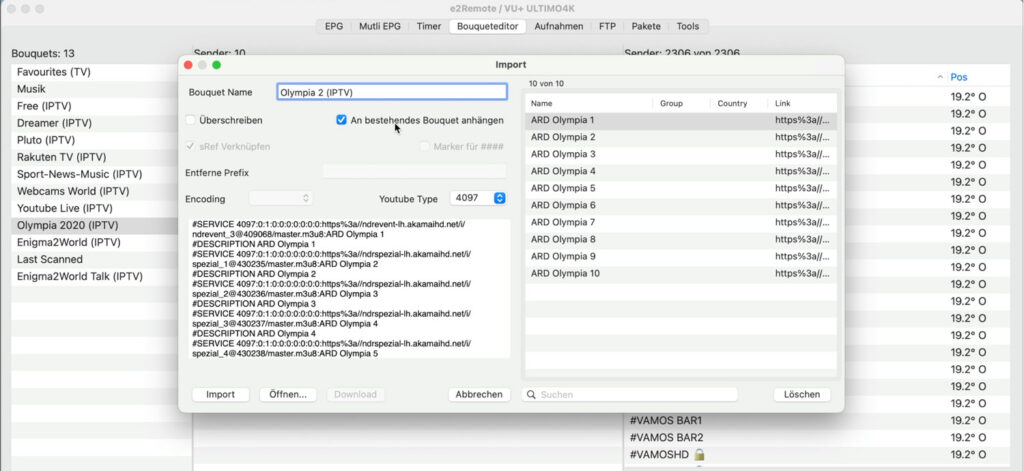Switch to the Aufnahmen tab
The width and height of the screenshot is (1024, 471).
tap(558, 26)
